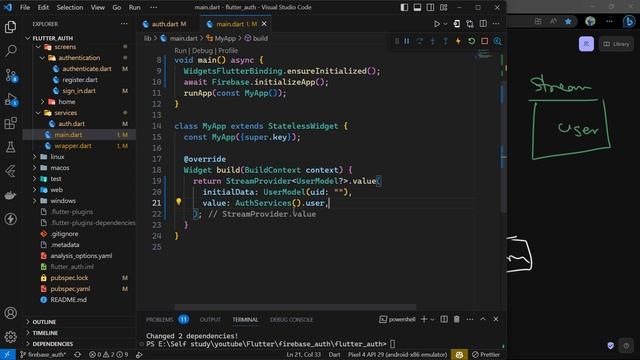Click the lightbulb code action on line 21

pos(178,201)
